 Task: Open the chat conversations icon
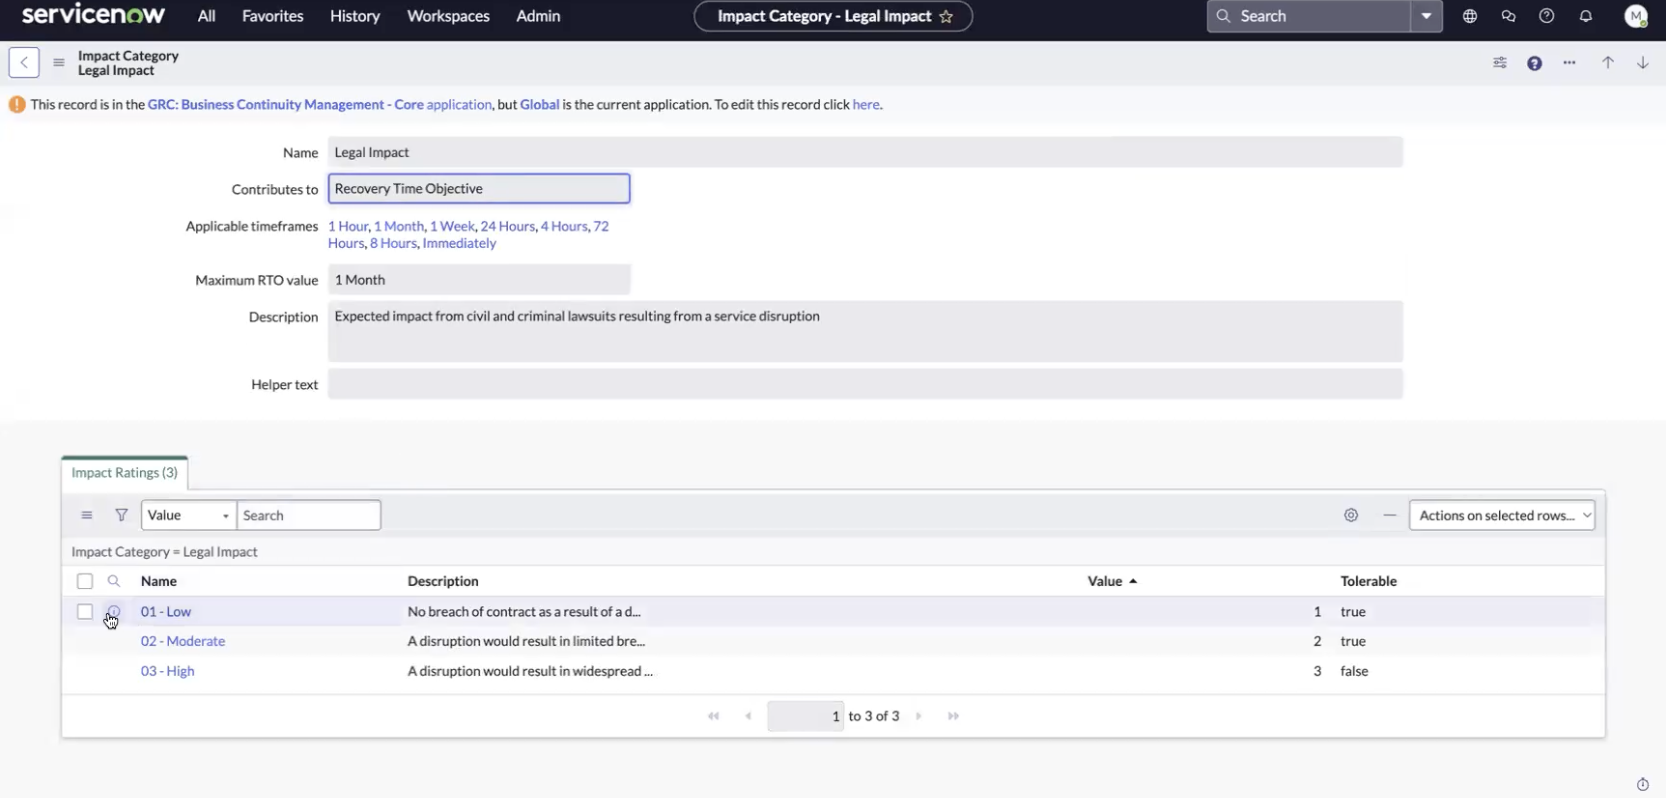pyautogui.click(x=1508, y=16)
